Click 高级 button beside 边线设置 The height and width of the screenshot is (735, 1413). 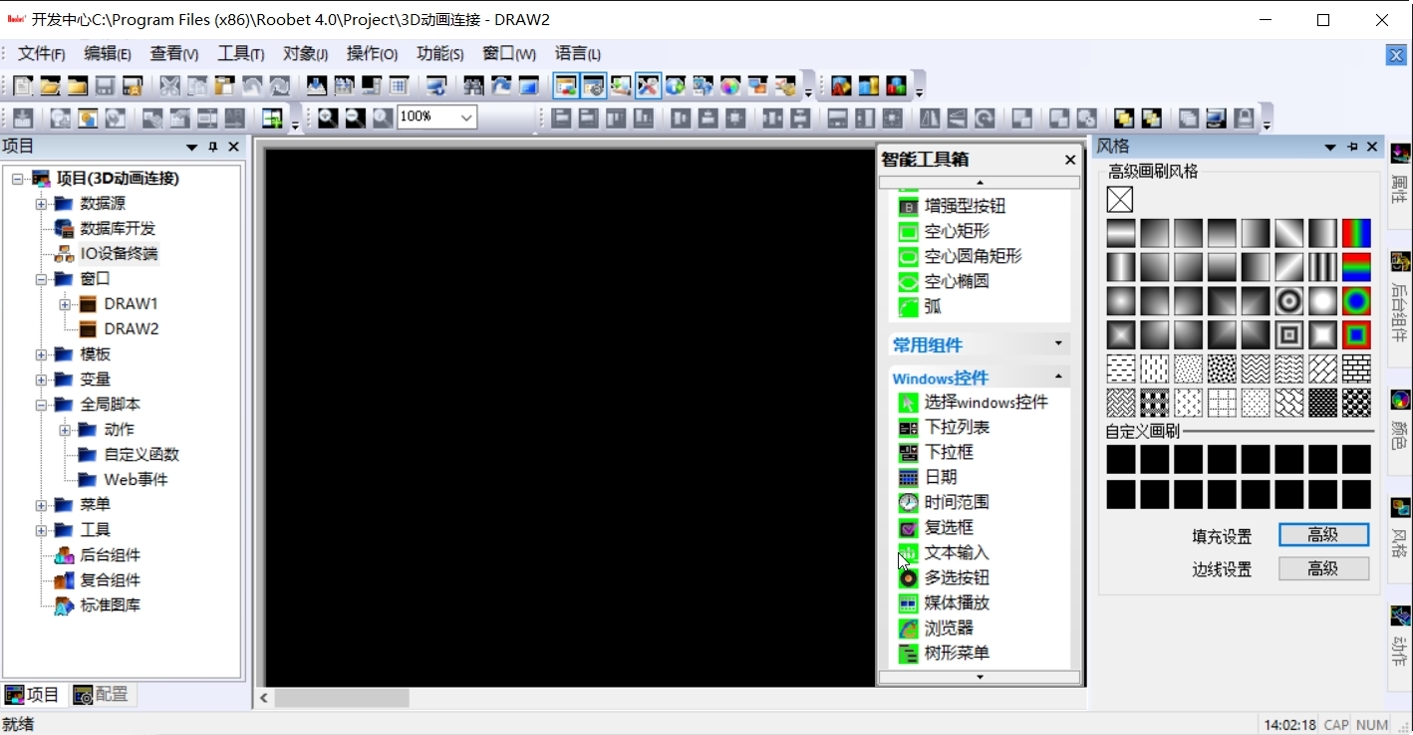pyautogui.click(x=1323, y=569)
